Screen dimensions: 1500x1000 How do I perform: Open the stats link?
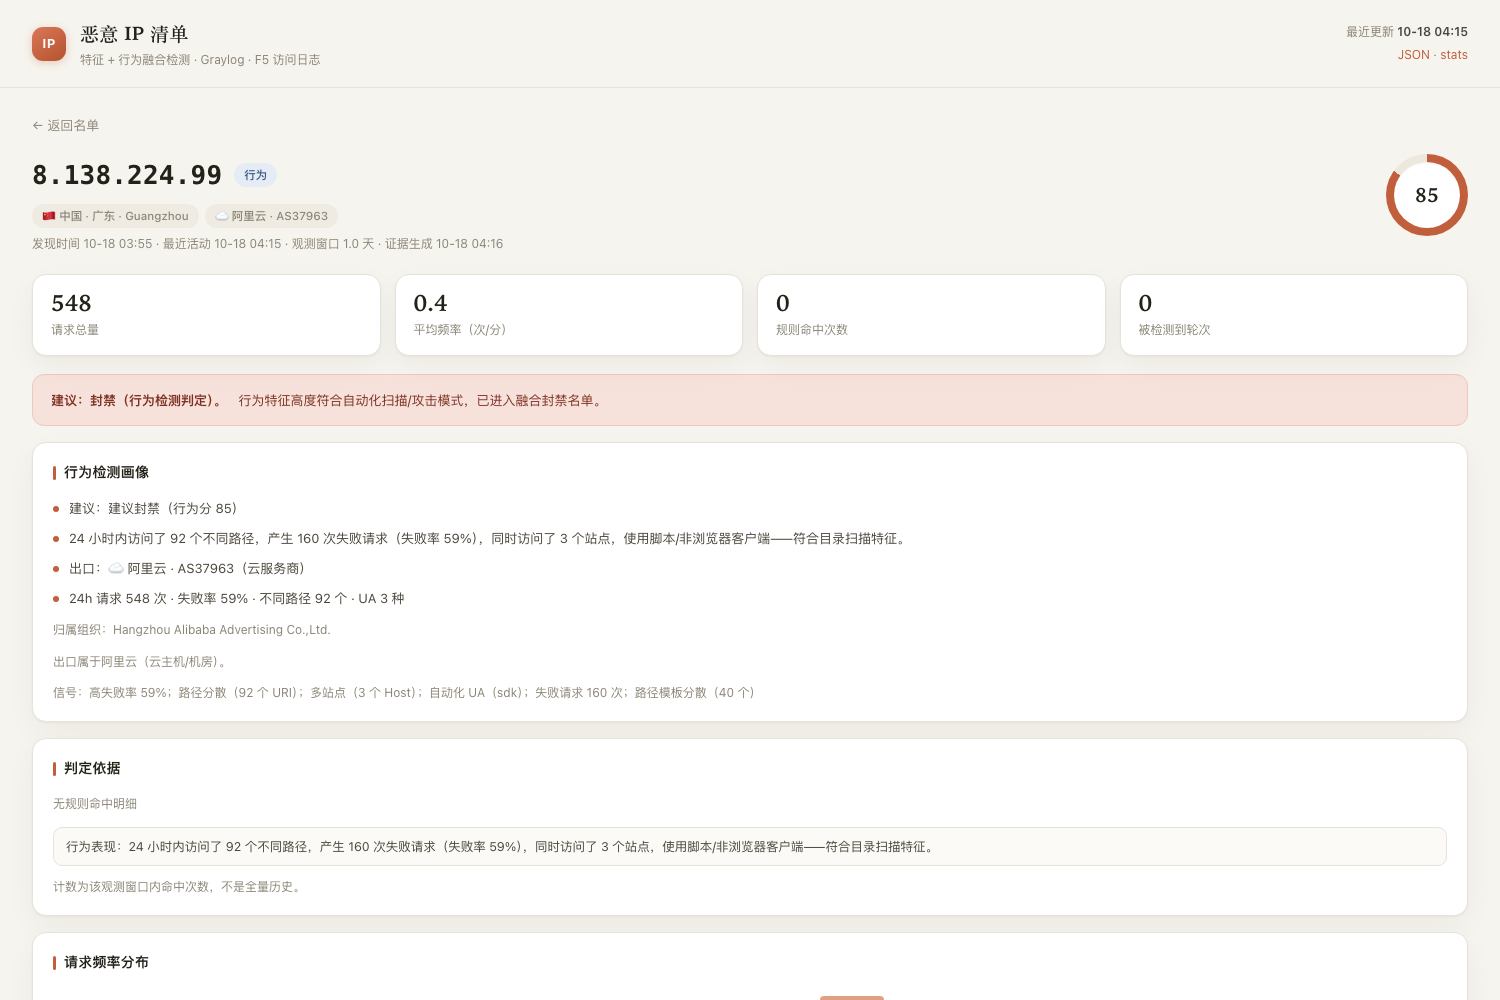1454,55
